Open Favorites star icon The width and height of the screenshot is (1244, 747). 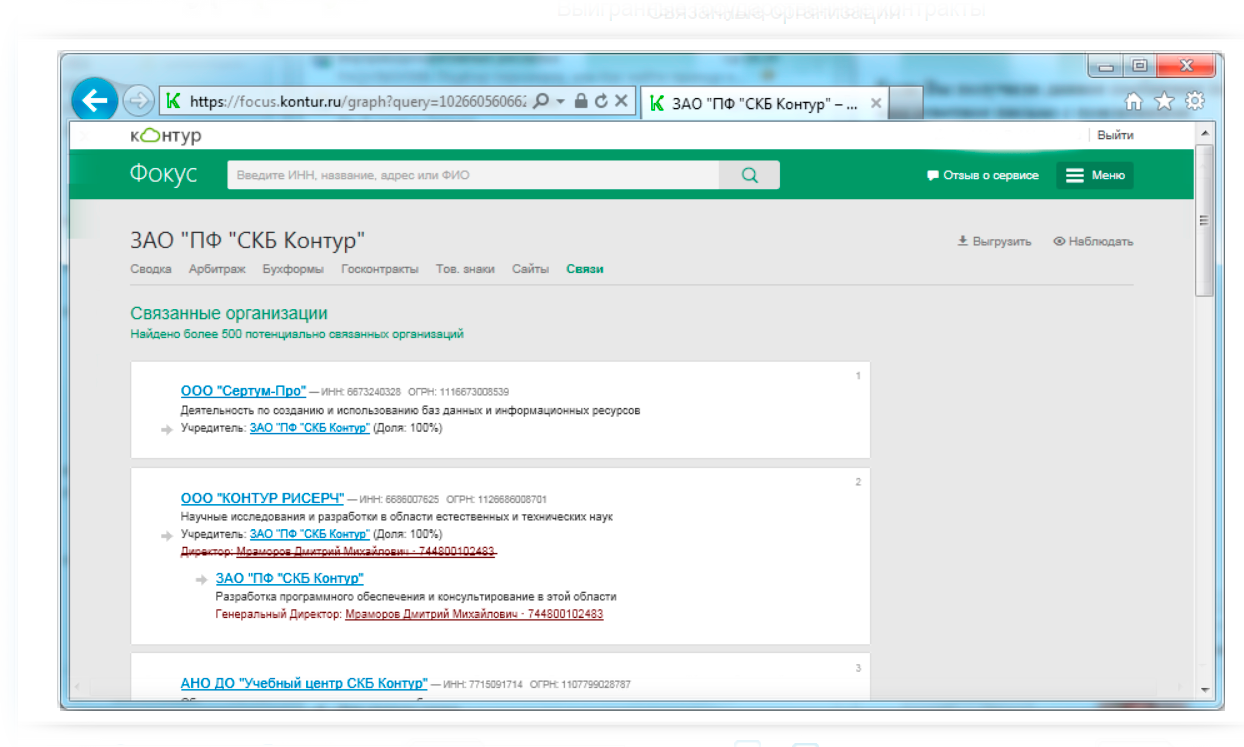[1164, 101]
